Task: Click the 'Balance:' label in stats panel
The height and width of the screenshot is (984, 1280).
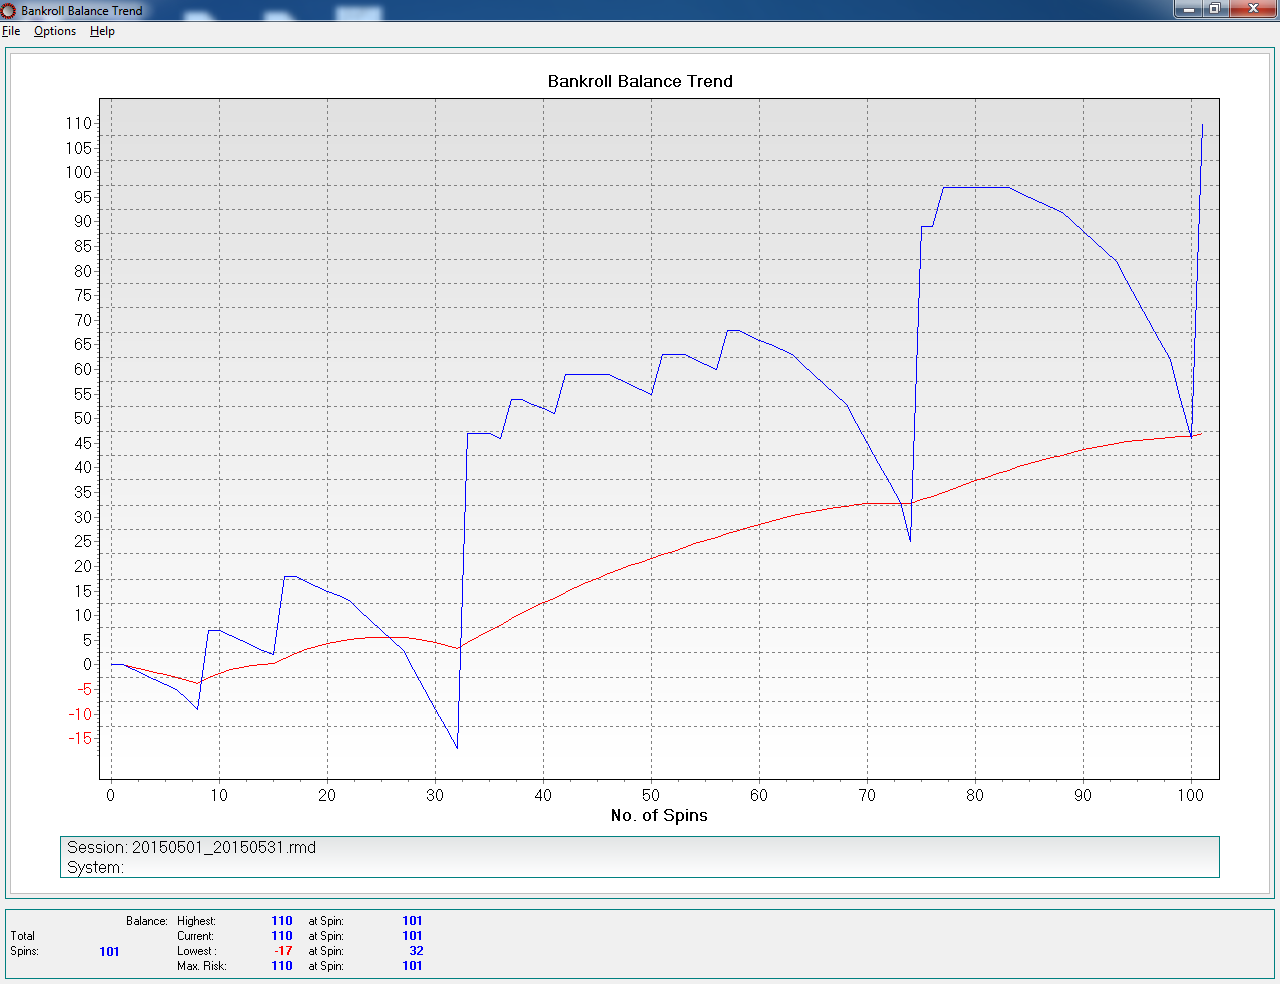Action: tap(146, 921)
